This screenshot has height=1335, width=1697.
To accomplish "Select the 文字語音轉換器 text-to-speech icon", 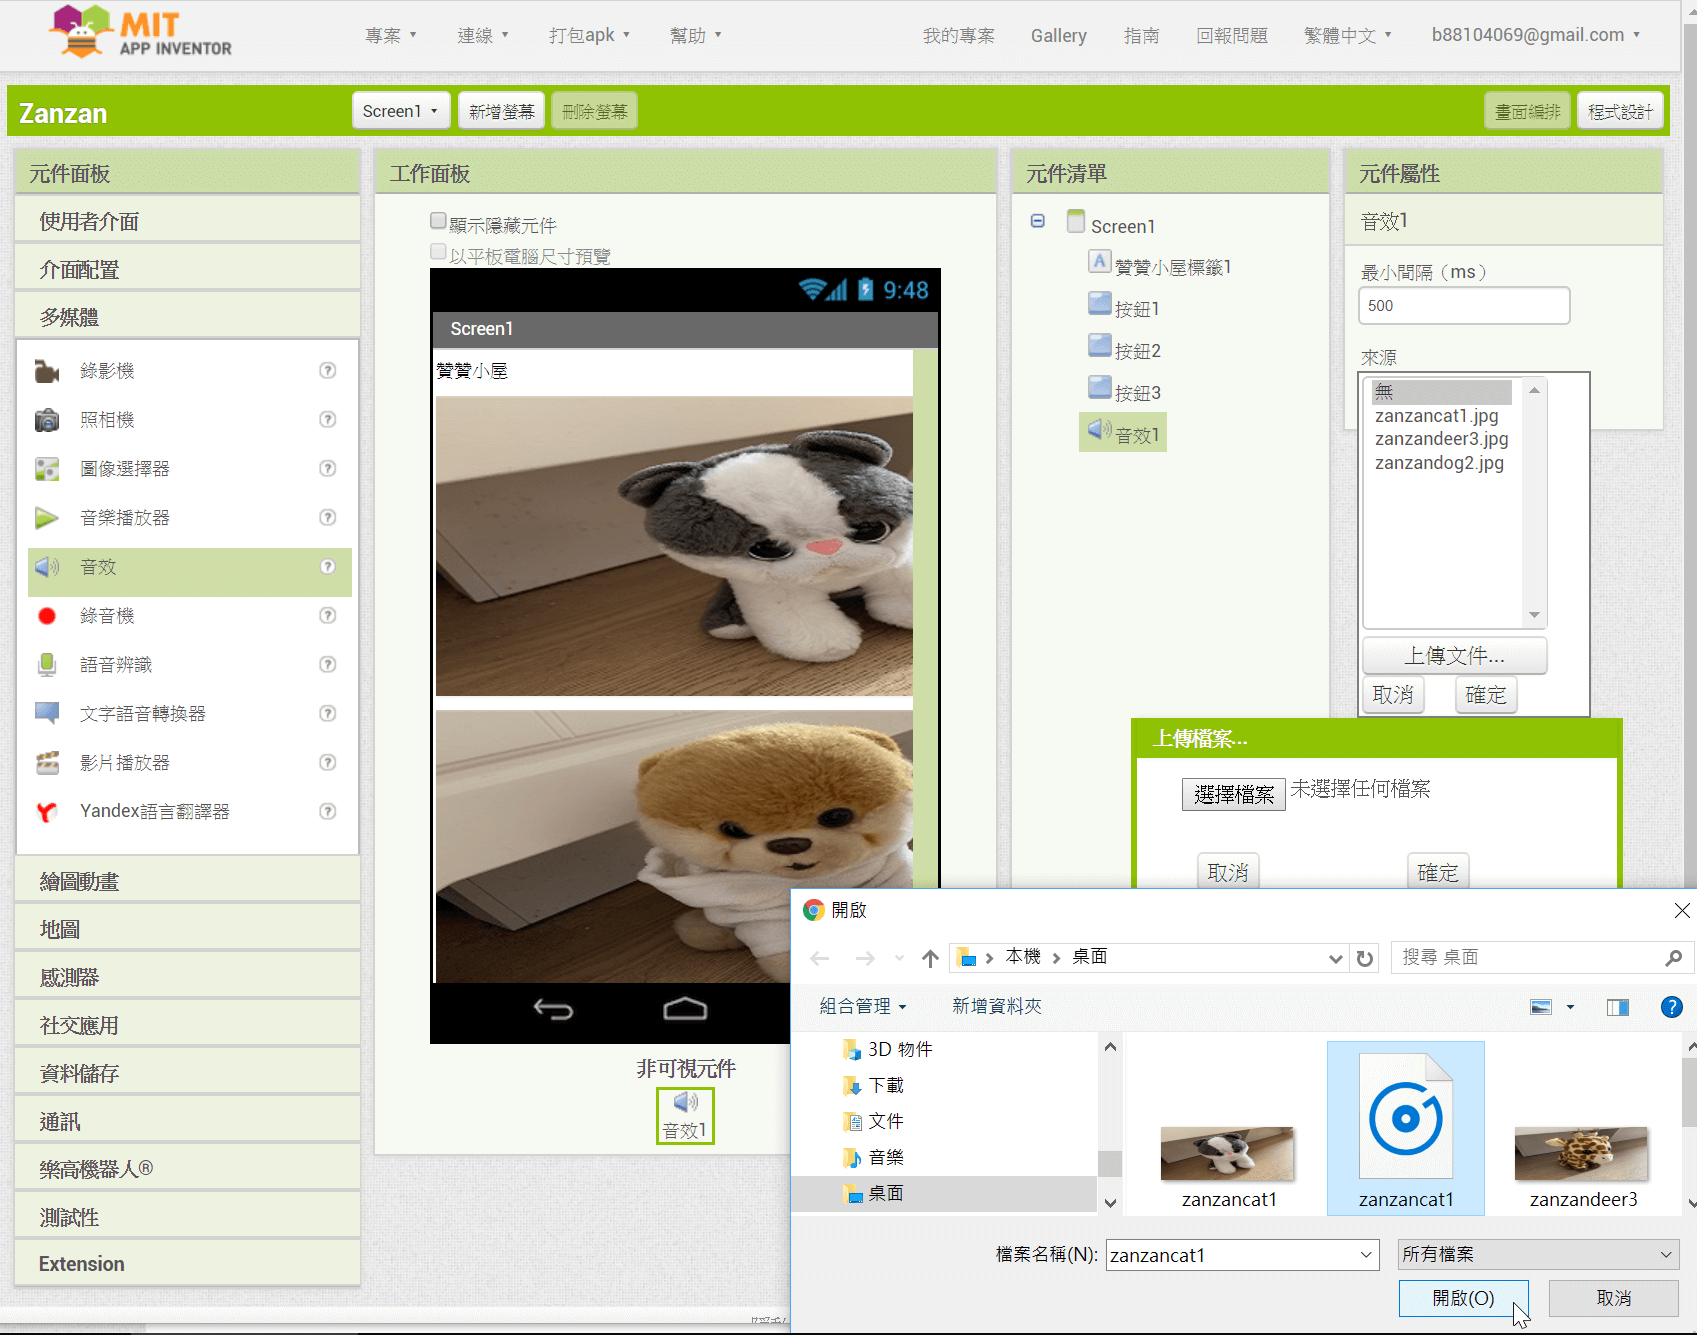I will click(x=47, y=714).
